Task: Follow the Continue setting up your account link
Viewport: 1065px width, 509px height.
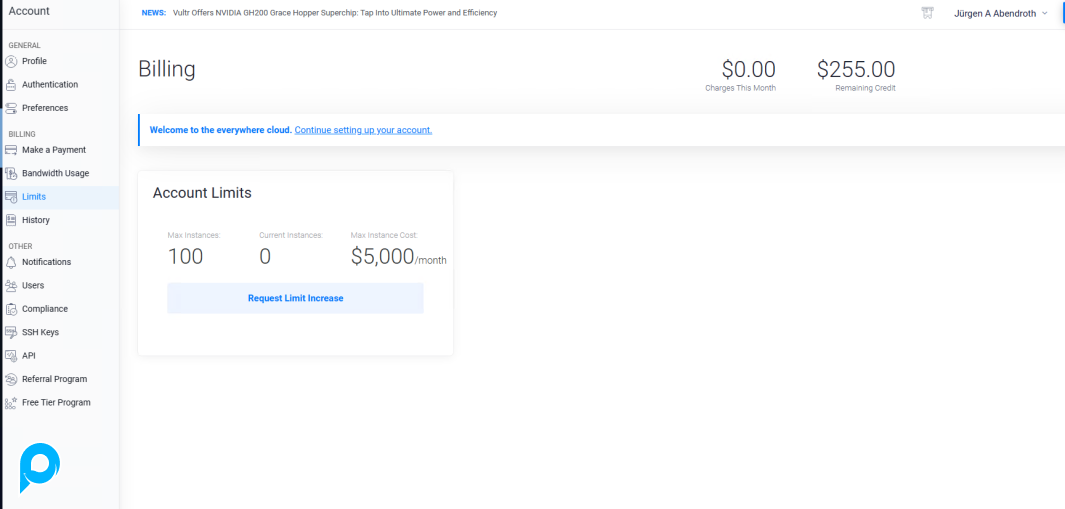Action: (363, 130)
